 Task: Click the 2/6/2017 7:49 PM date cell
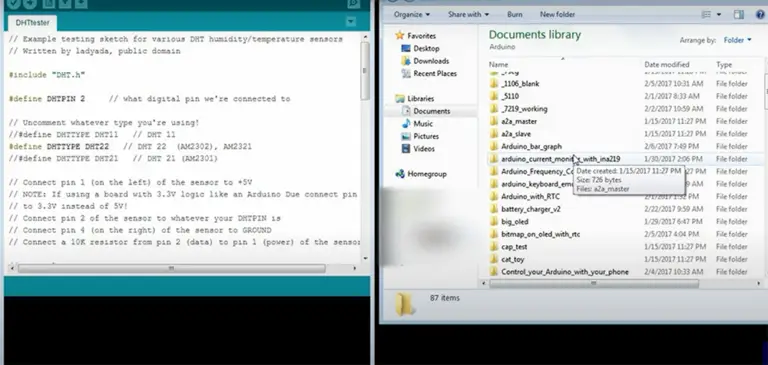(673, 146)
